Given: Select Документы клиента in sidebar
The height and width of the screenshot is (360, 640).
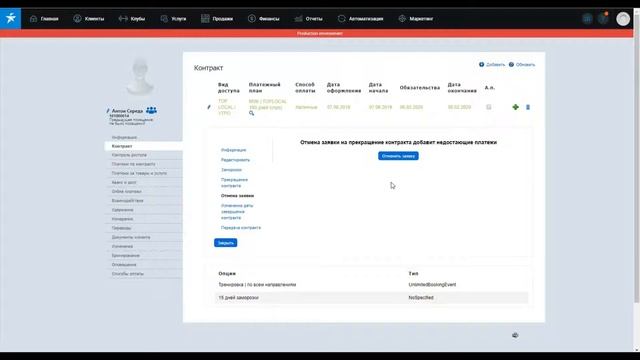Looking at the screenshot, I should pyautogui.click(x=131, y=237).
